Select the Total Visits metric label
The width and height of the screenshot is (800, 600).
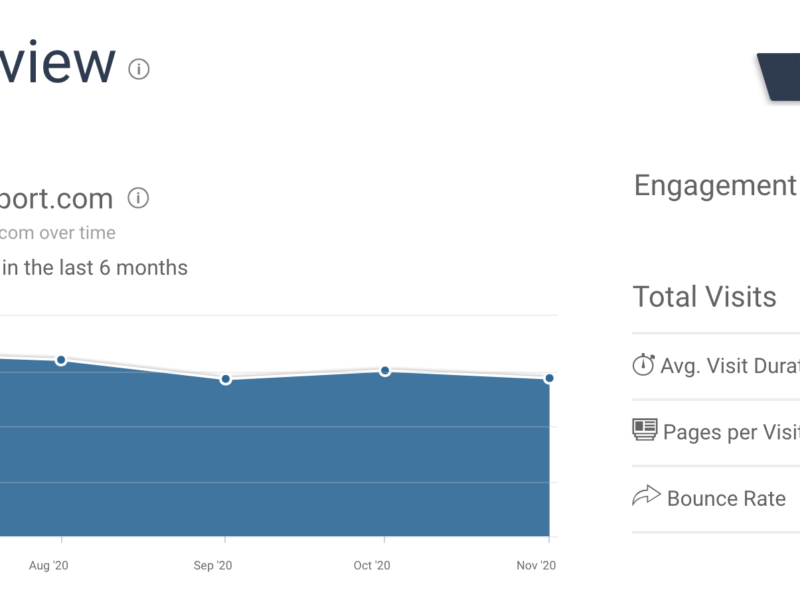[704, 297]
